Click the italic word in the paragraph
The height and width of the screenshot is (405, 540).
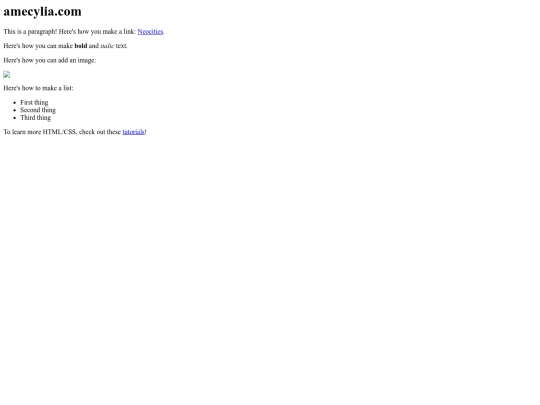107,46
